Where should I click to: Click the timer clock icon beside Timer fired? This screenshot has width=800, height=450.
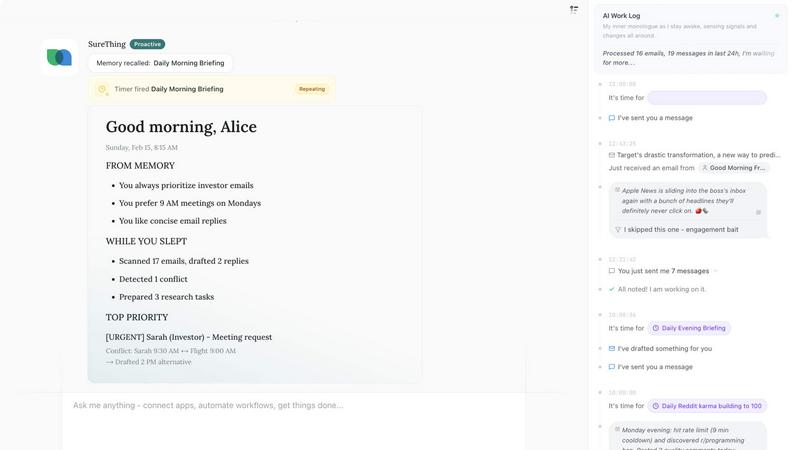tap(103, 89)
